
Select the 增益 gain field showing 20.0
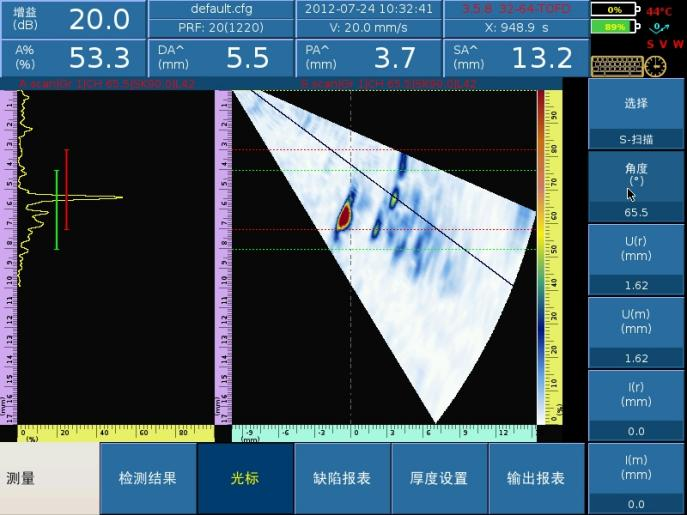73,19
